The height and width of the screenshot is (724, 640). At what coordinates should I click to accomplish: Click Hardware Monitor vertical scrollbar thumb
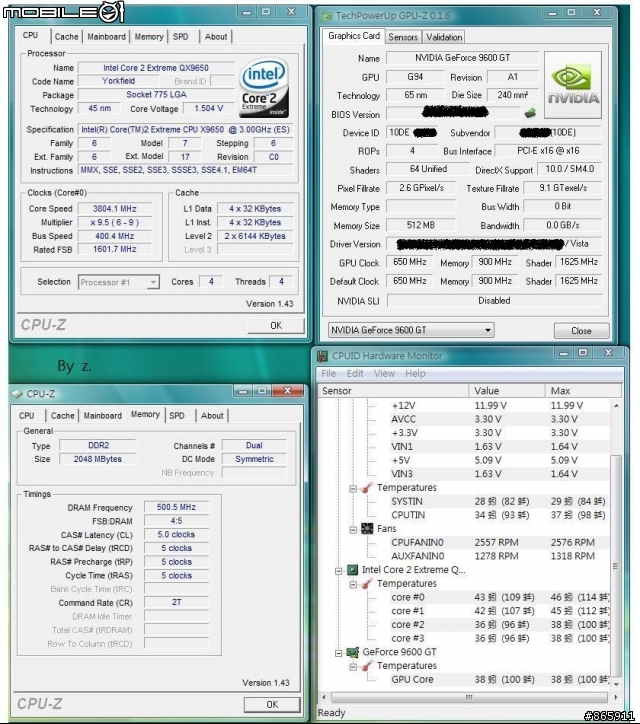[x=616, y=566]
